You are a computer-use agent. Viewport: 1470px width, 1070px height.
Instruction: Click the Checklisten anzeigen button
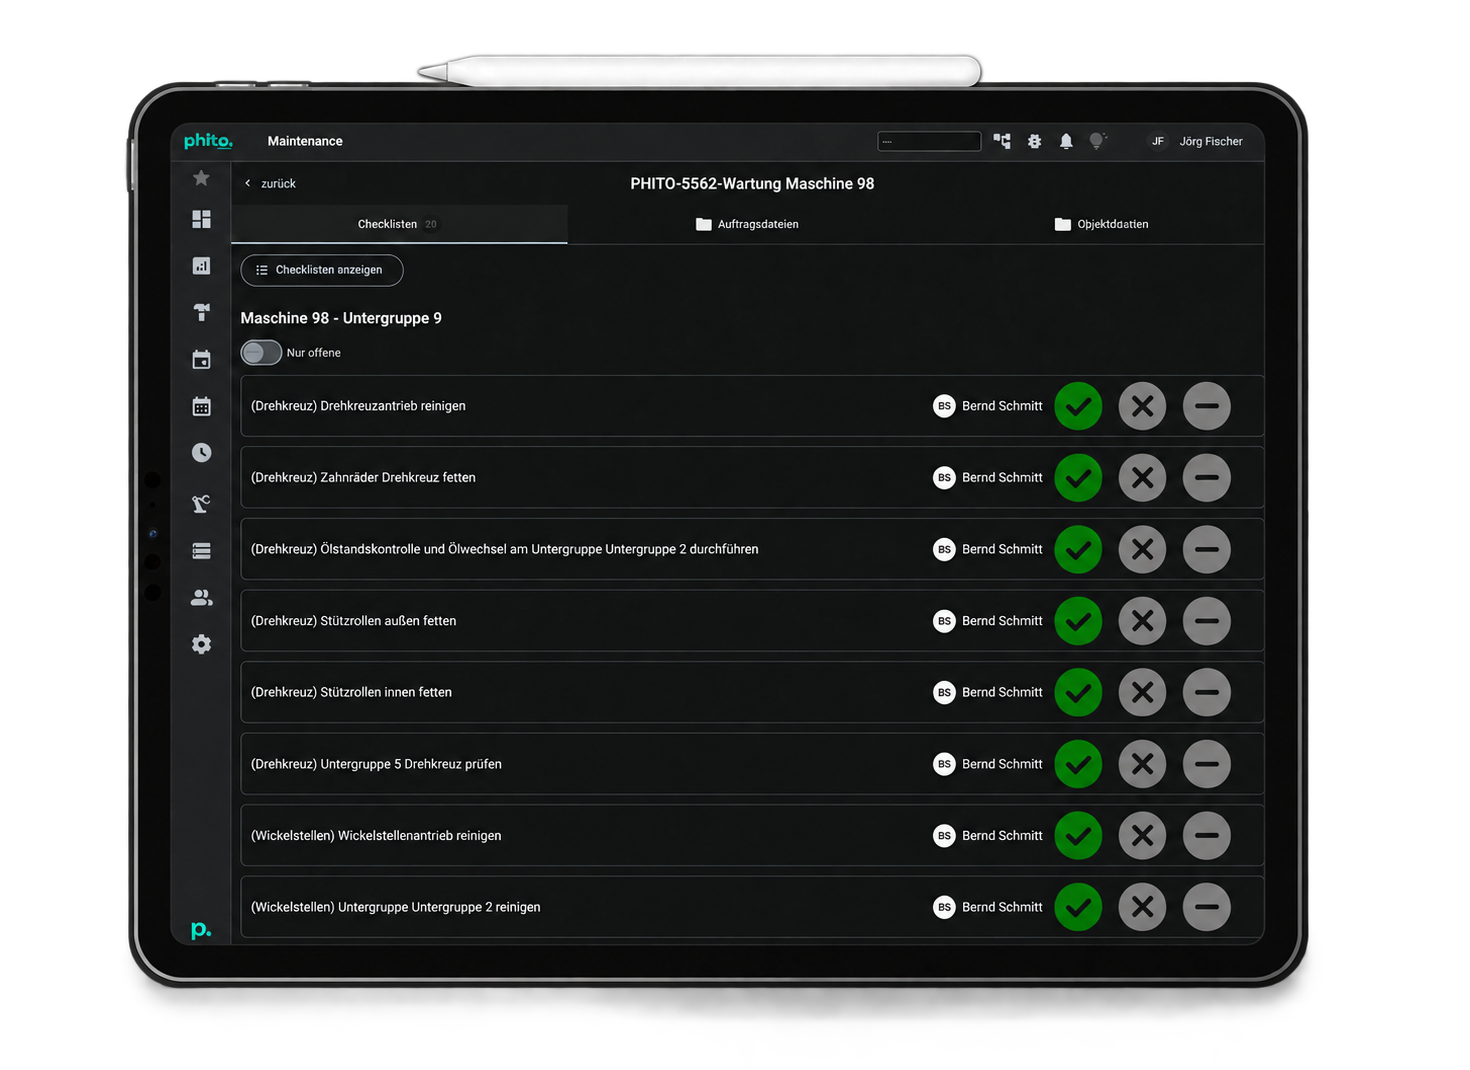[x=322, y=270]
